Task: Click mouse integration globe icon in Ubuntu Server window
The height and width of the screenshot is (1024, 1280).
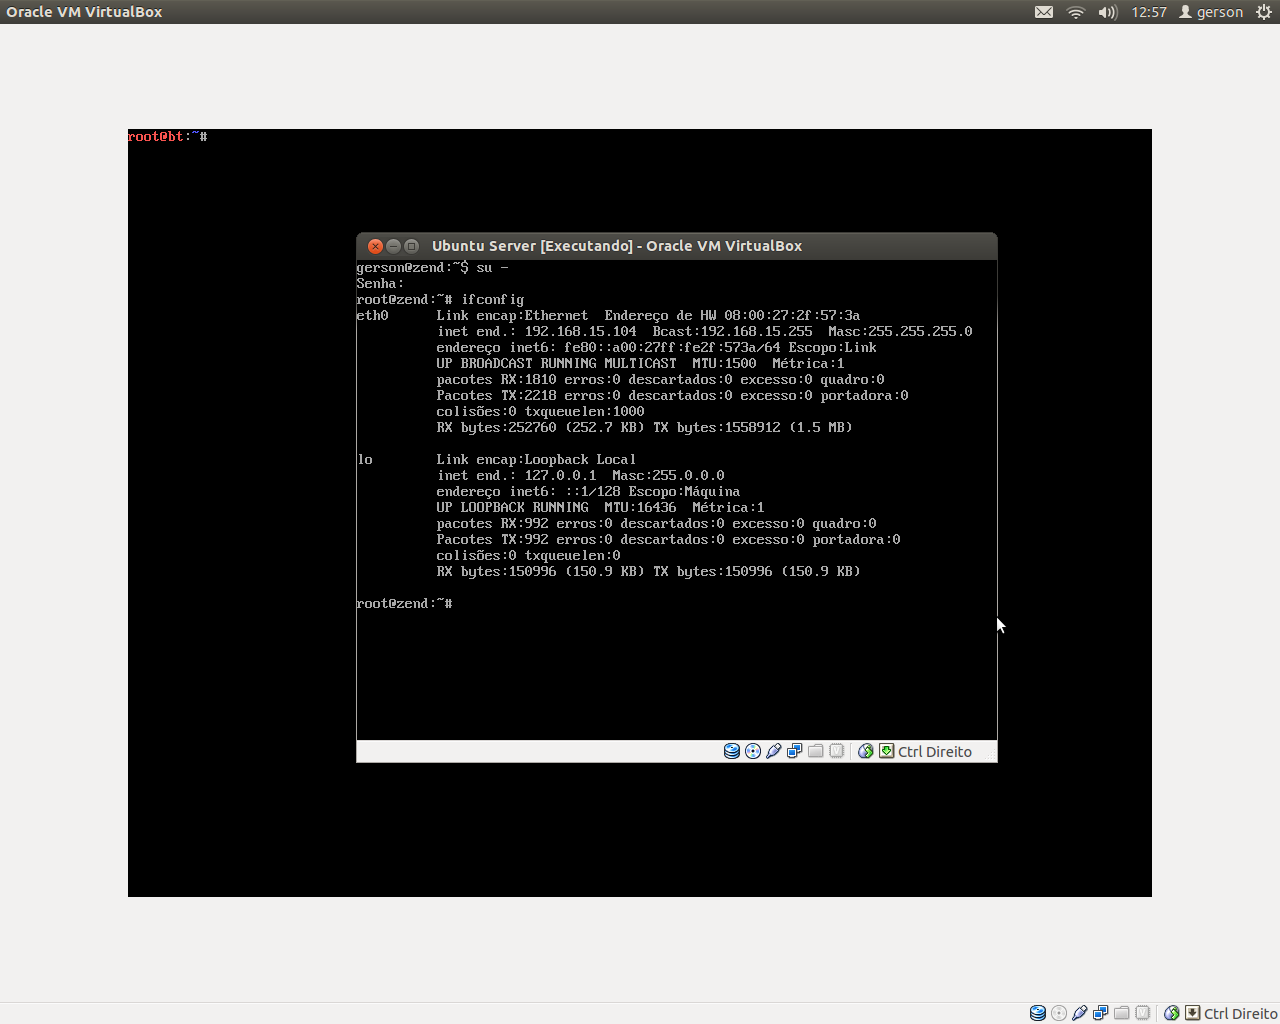Action: 866,751
